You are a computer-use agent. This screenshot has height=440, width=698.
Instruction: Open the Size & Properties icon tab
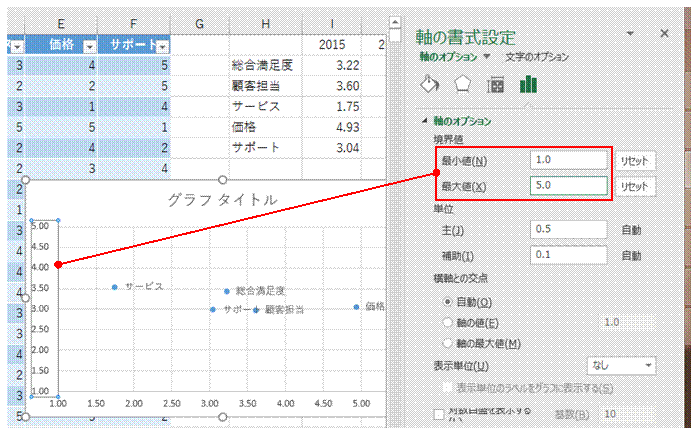click(x=494, y=85)
